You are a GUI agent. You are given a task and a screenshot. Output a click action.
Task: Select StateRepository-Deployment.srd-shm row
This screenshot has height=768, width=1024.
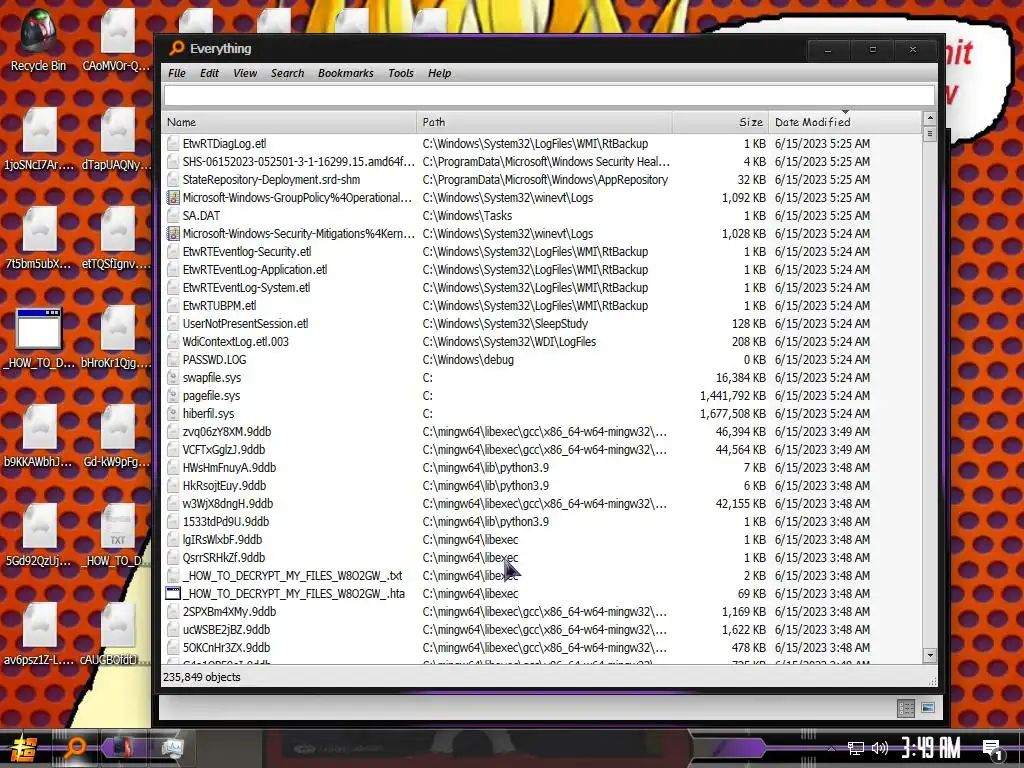542,180
